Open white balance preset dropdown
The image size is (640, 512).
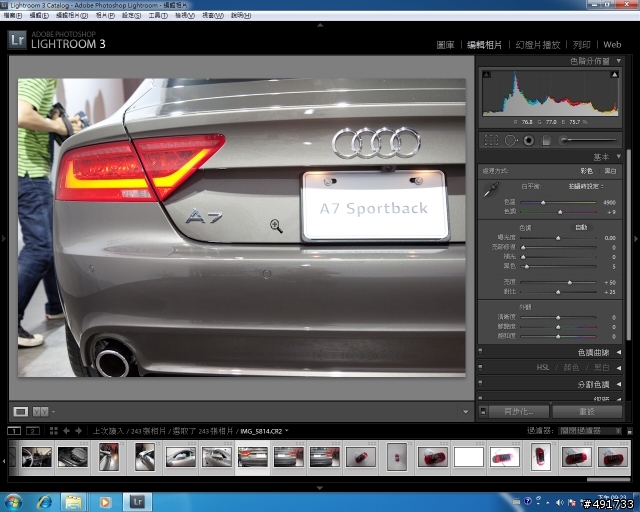click(586, 186)
